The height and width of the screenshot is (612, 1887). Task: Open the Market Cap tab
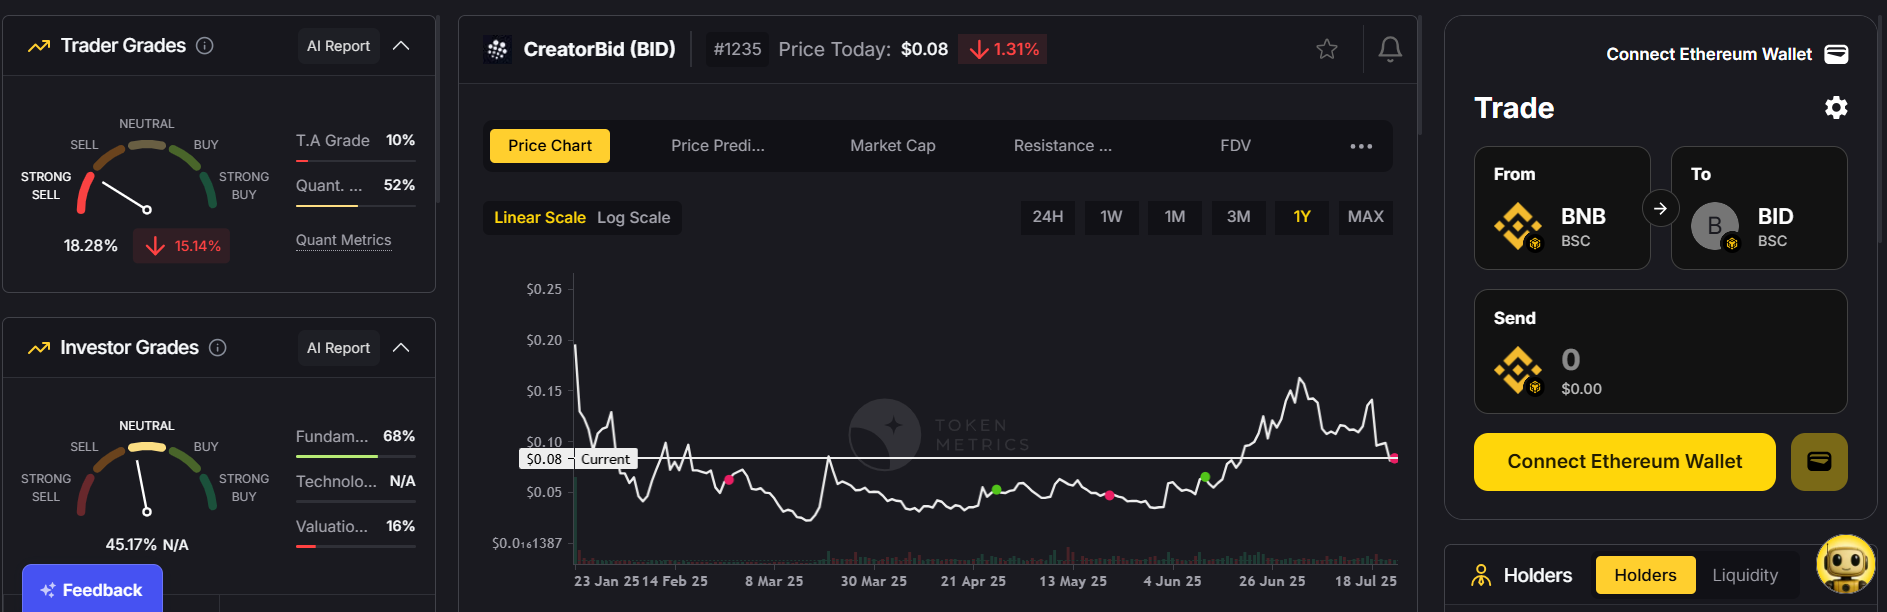tap(893, 146)
